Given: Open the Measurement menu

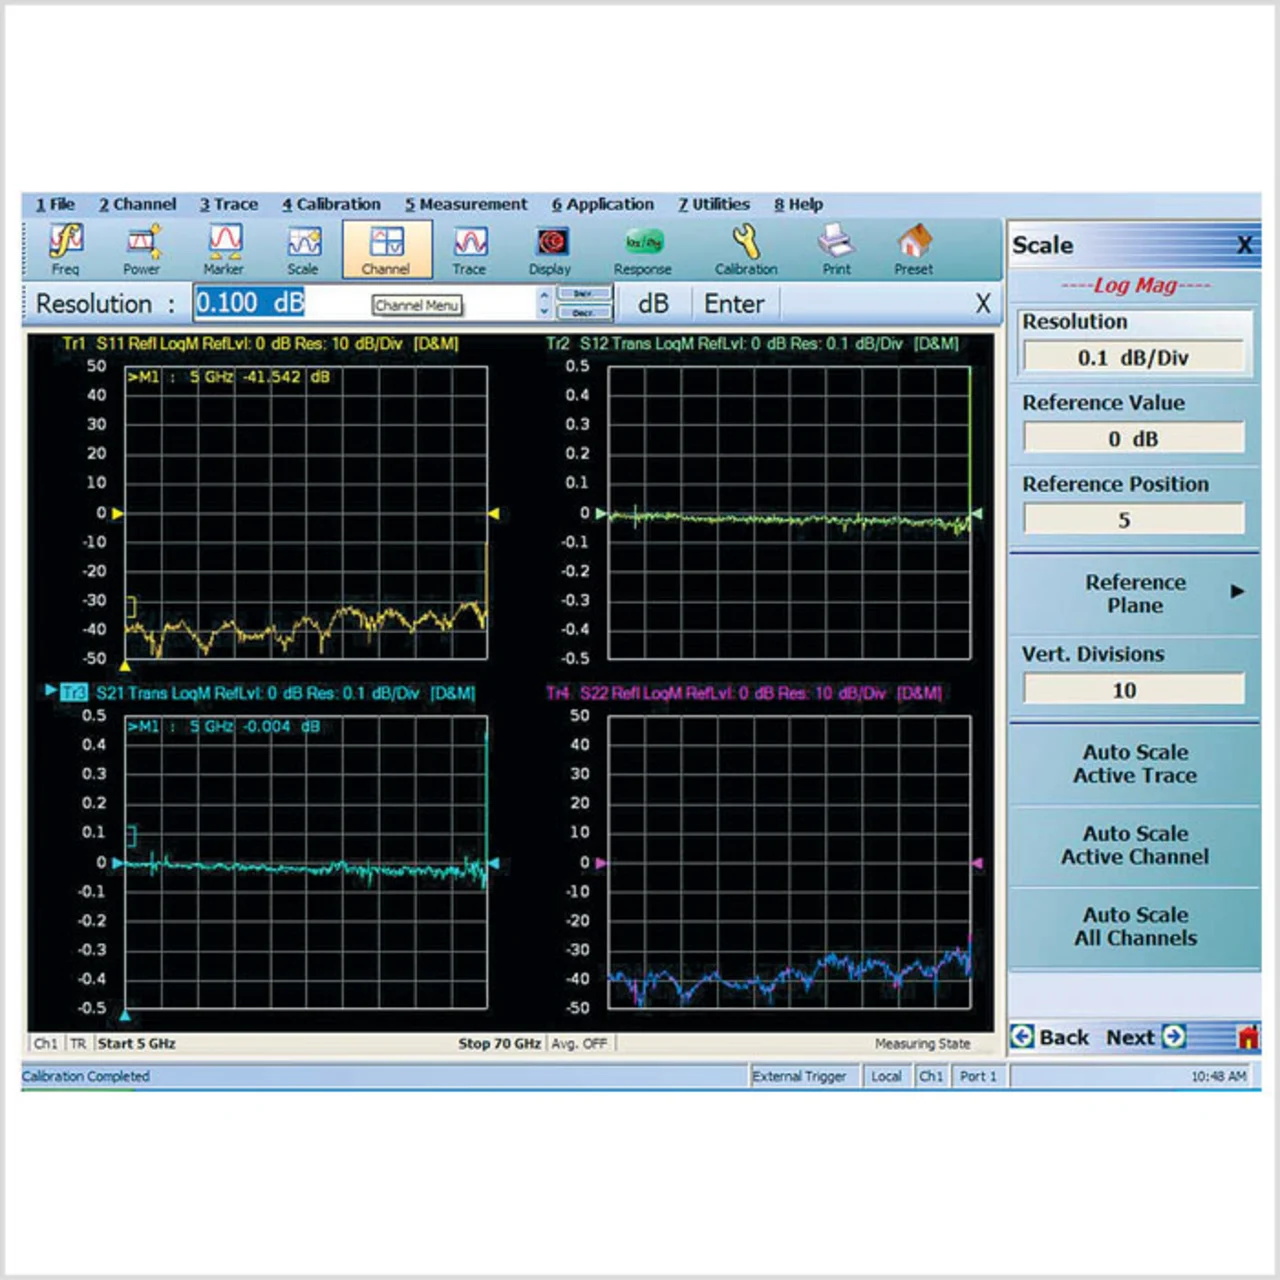Looking at the screenshot, I should pos(466,204).
